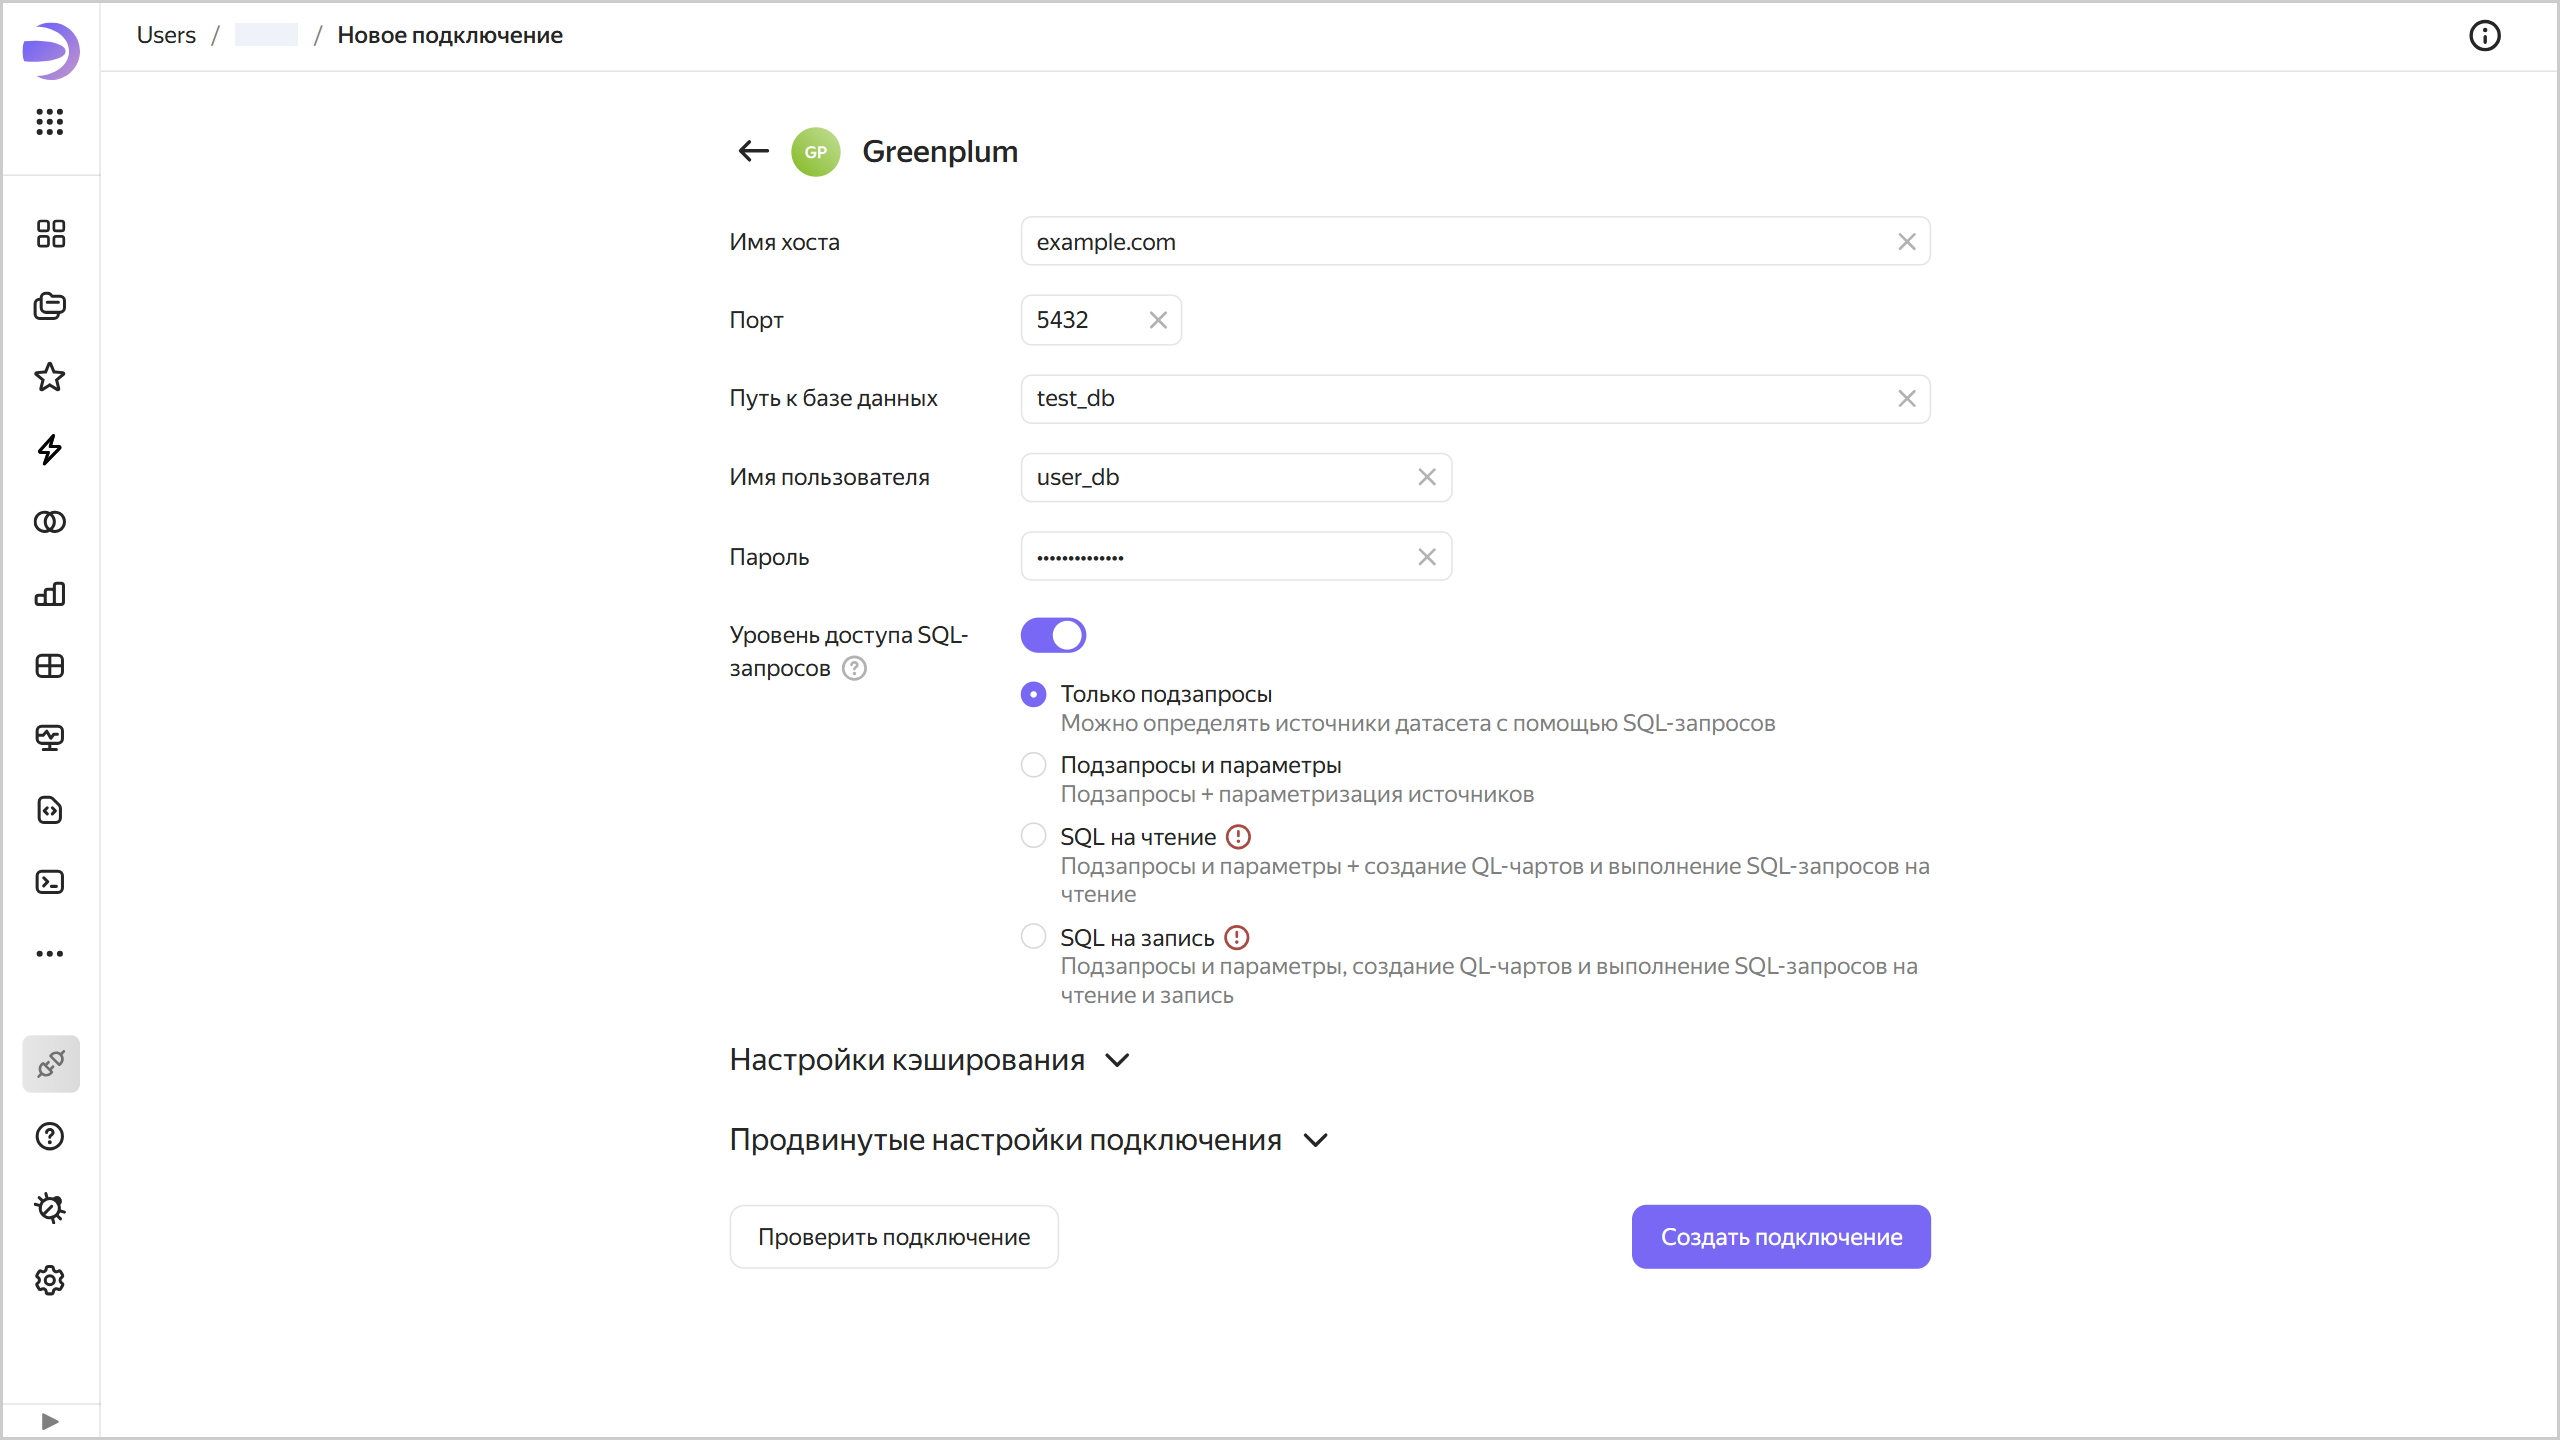Open the help question mark in sidebar
The width and height of the screenshot is (2560, 1440).
point(50,1137)
